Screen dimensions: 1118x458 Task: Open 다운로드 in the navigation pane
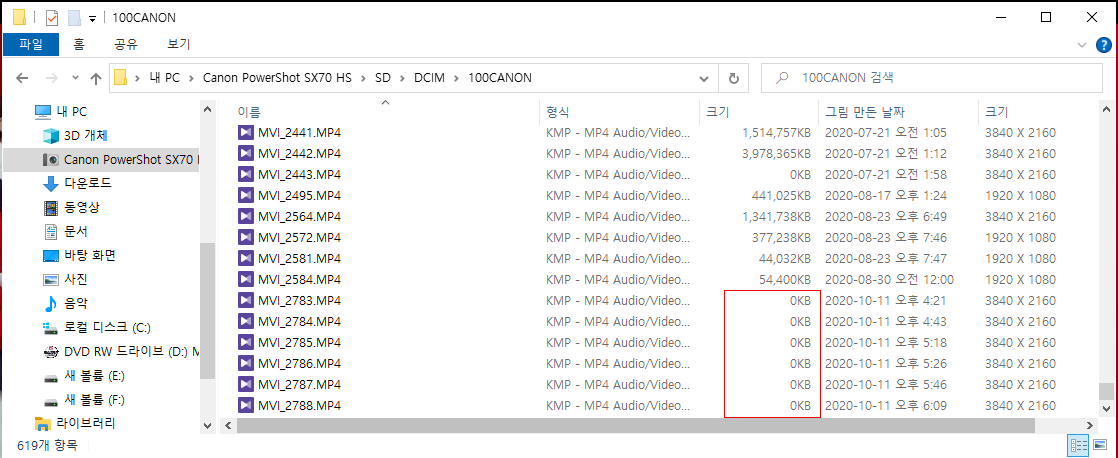tap(88, 183)
